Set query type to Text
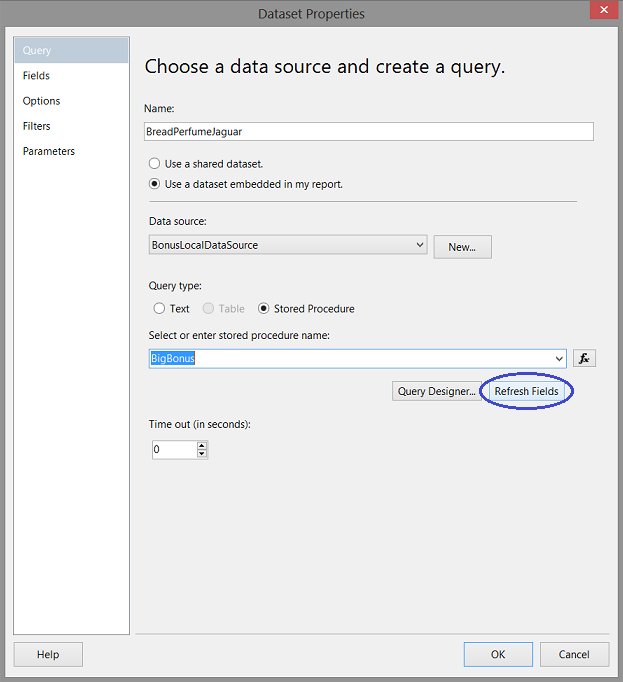This screenshot has height=682, width=623. click(x=159, y=309)
